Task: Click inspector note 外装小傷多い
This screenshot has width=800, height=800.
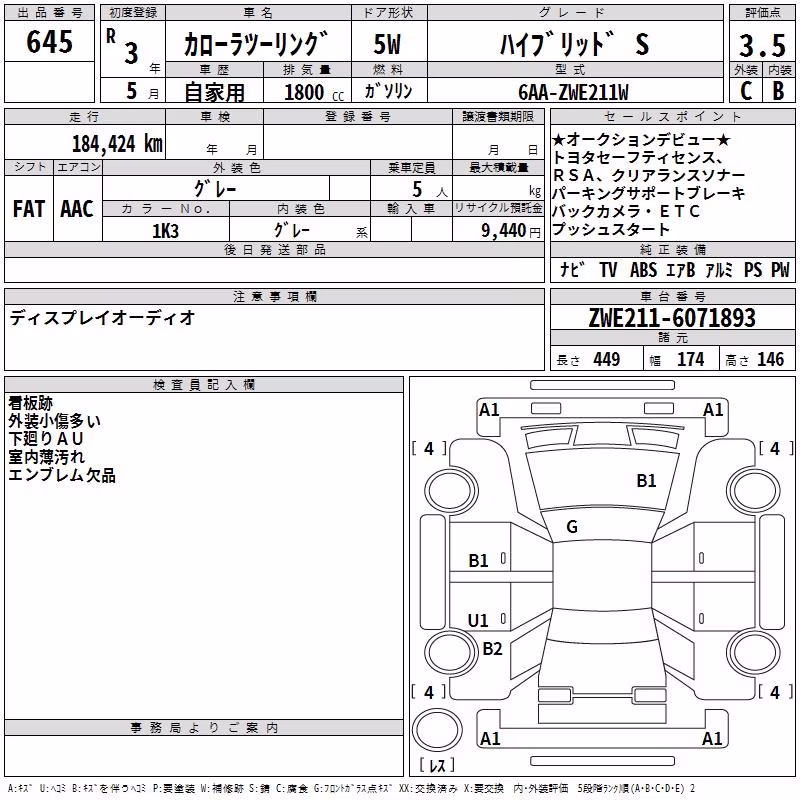Action: (55, 421)
